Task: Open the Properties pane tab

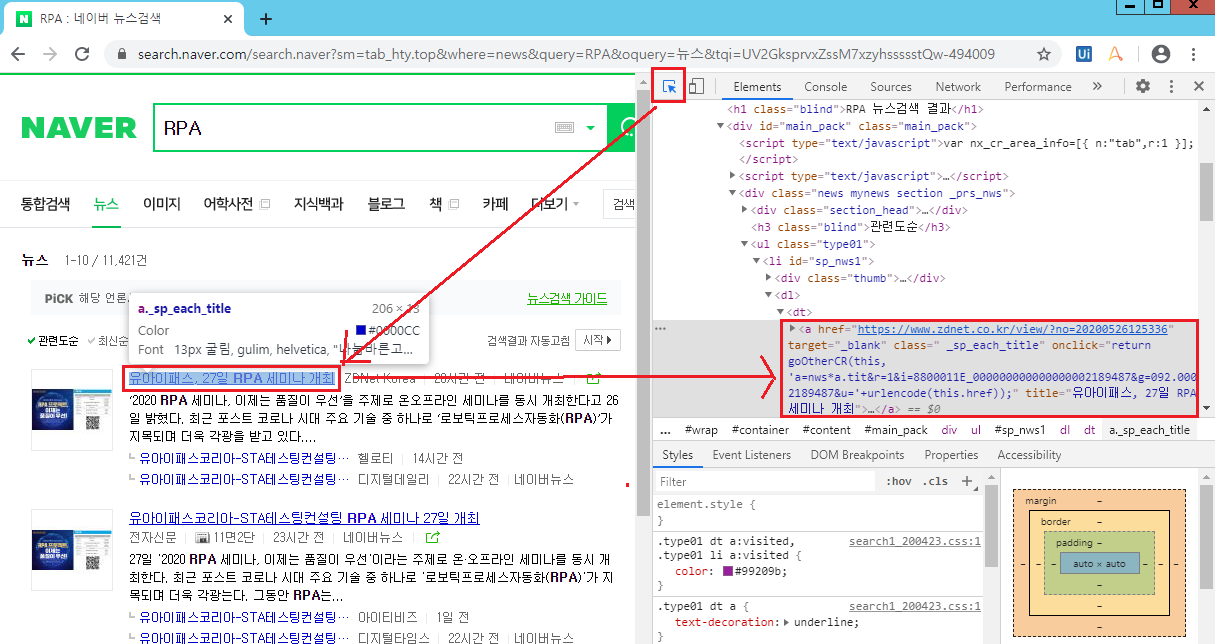Action: (x=951, y=455)
